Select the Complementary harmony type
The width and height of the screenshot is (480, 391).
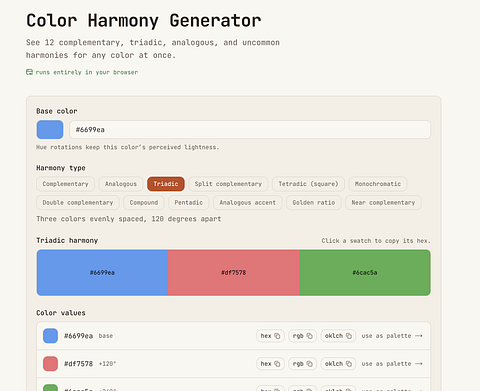click(x=65, y=184)
